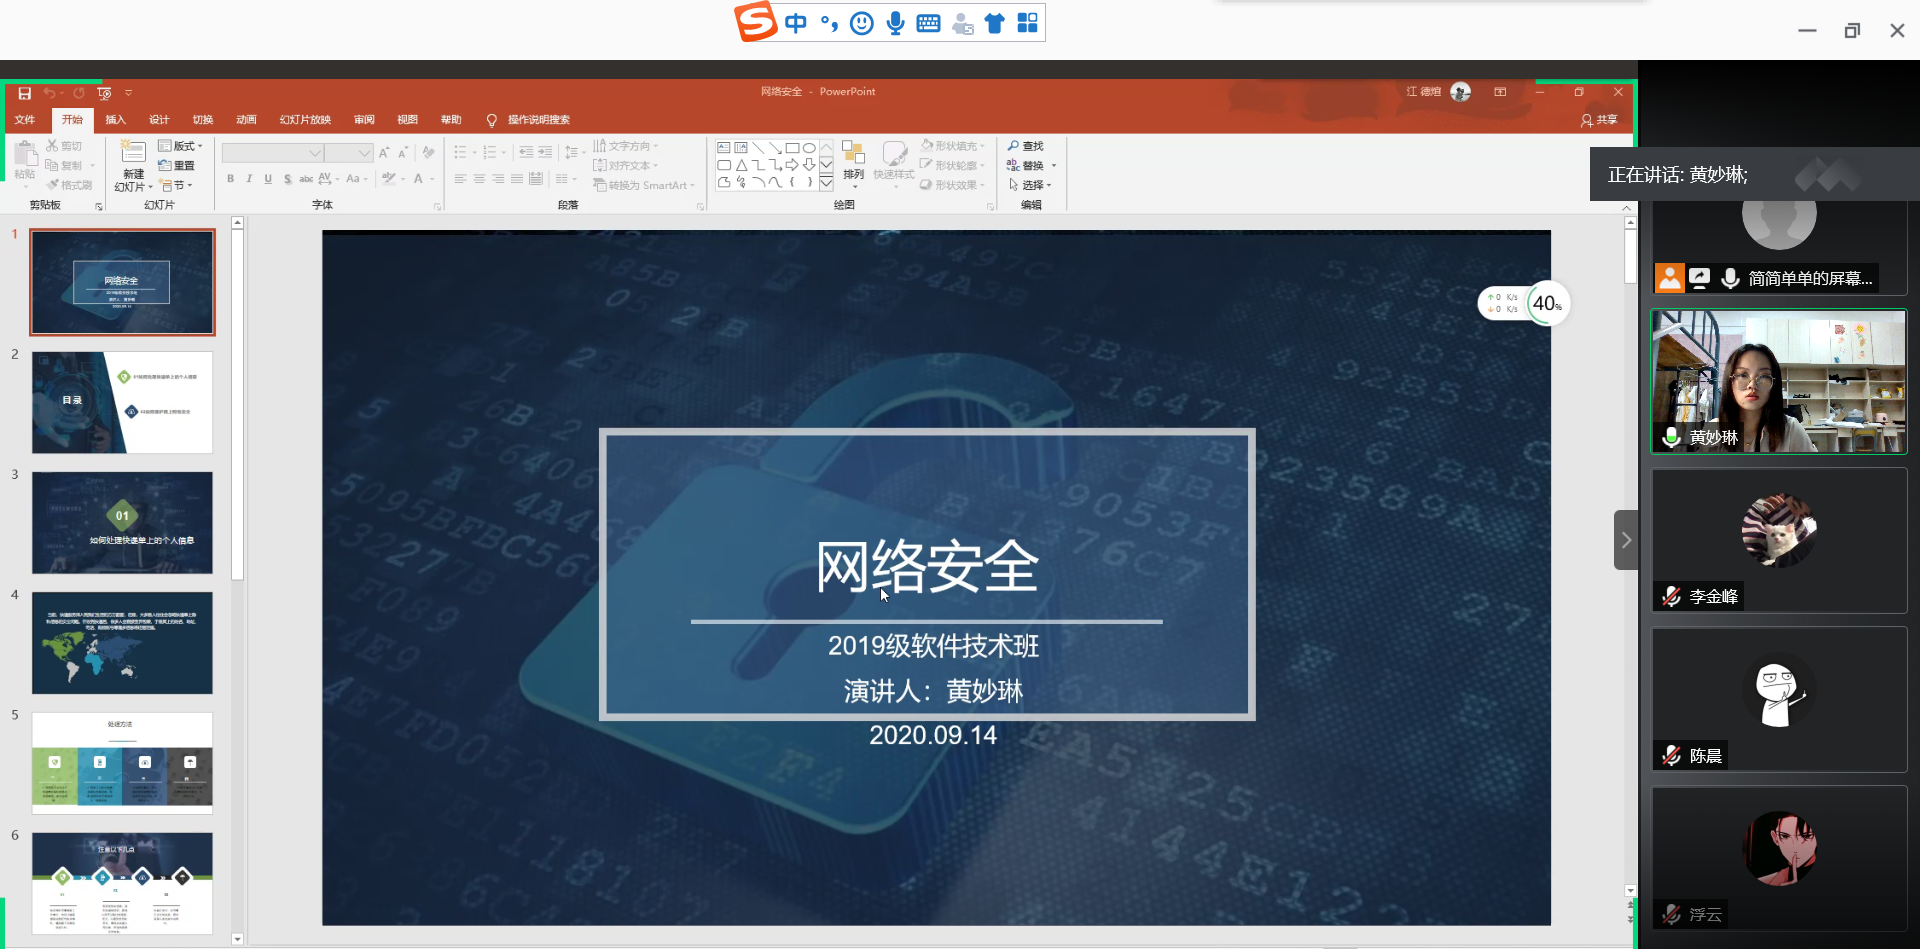
Task: Open the 查找 (Find) tool
Action: pos(1027,145)
